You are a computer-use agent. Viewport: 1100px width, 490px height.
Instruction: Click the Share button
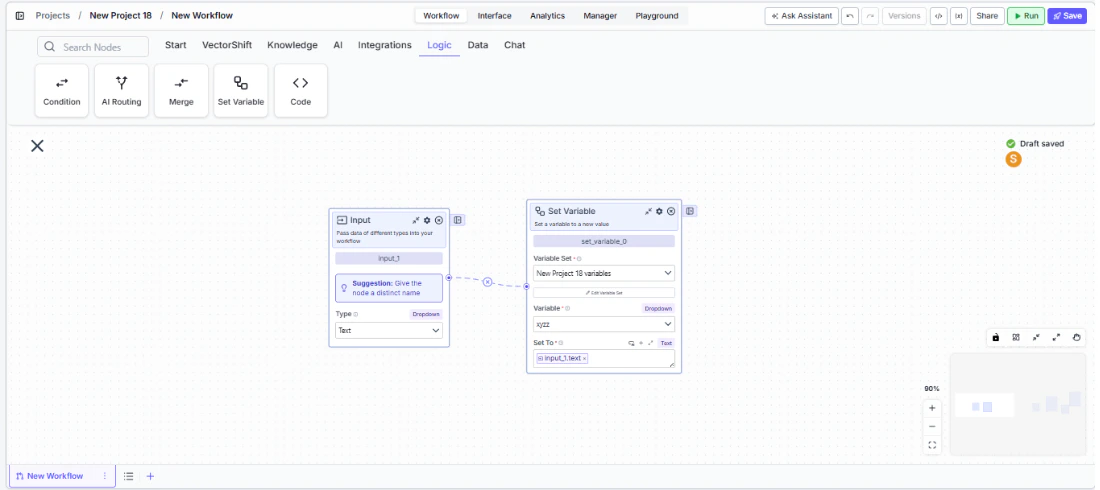click(987, 15)
